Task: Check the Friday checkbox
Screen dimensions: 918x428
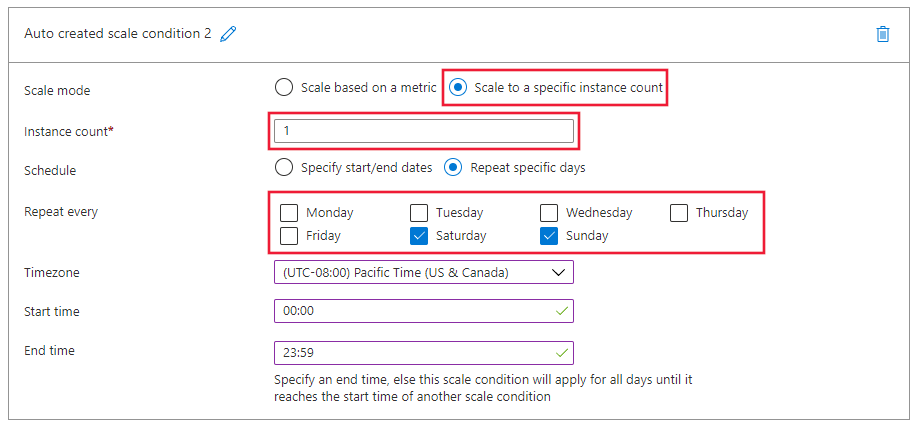Action: (x=289, y=236)
